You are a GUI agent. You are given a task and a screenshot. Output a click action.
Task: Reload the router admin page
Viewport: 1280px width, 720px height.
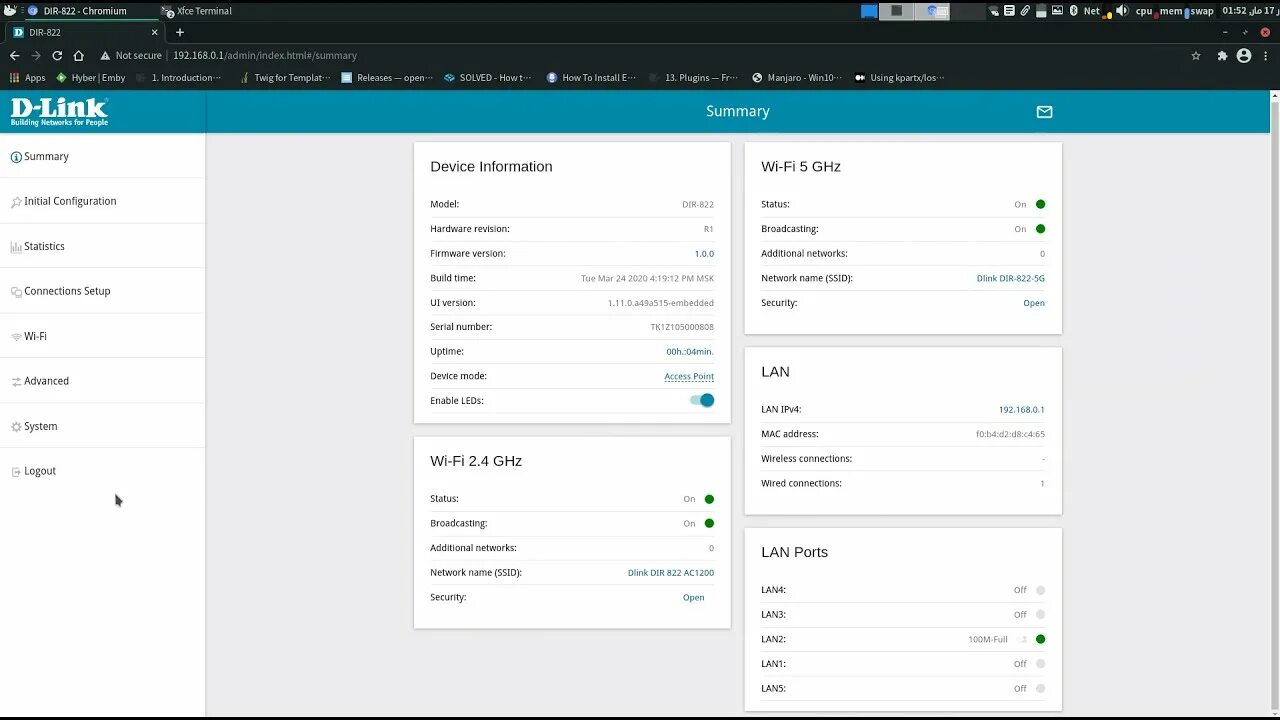pos(57,56)
